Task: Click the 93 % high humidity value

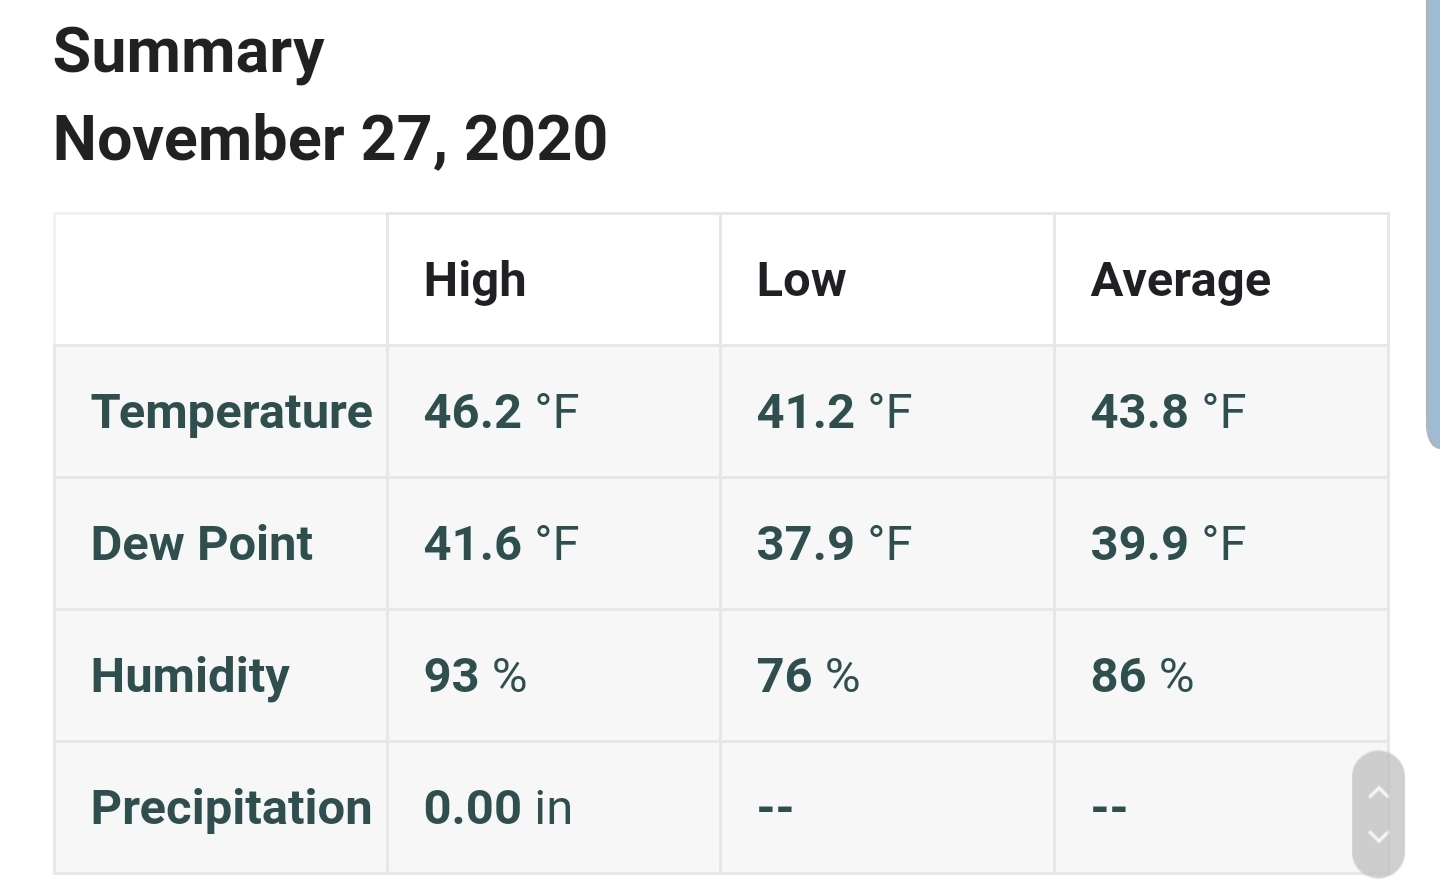Action: [x=475, y=676]
